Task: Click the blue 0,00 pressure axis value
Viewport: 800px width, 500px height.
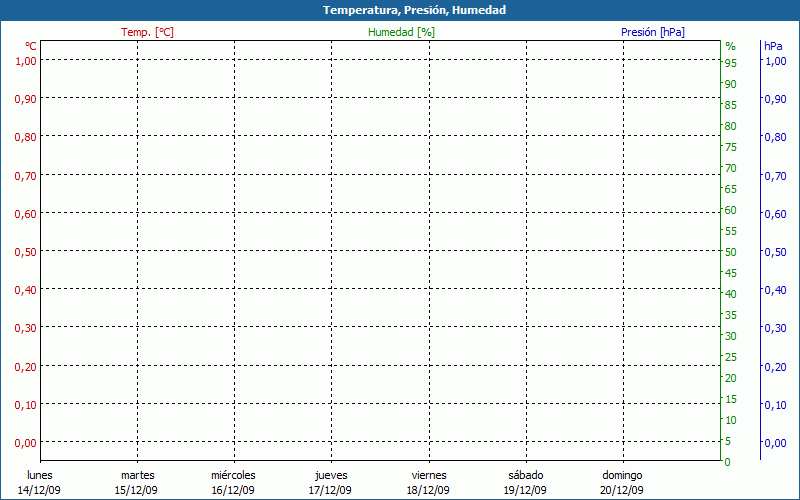Action: (774, 443)
